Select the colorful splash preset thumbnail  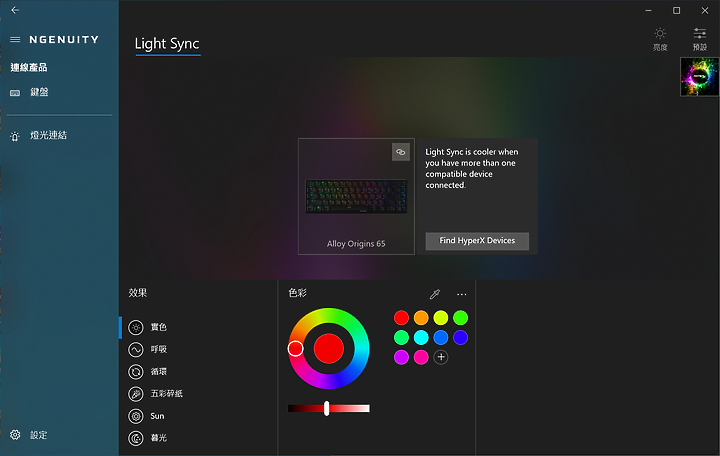coord(699,77)
